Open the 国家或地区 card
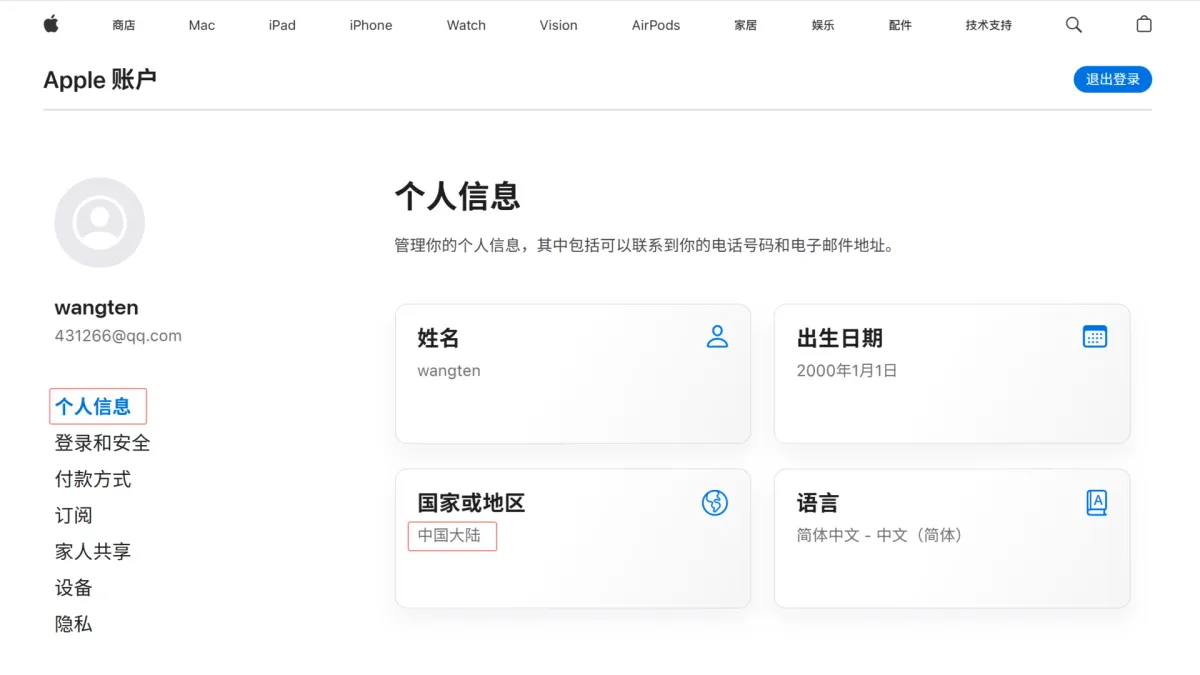The image size is (1200, 675). (573, 538)
